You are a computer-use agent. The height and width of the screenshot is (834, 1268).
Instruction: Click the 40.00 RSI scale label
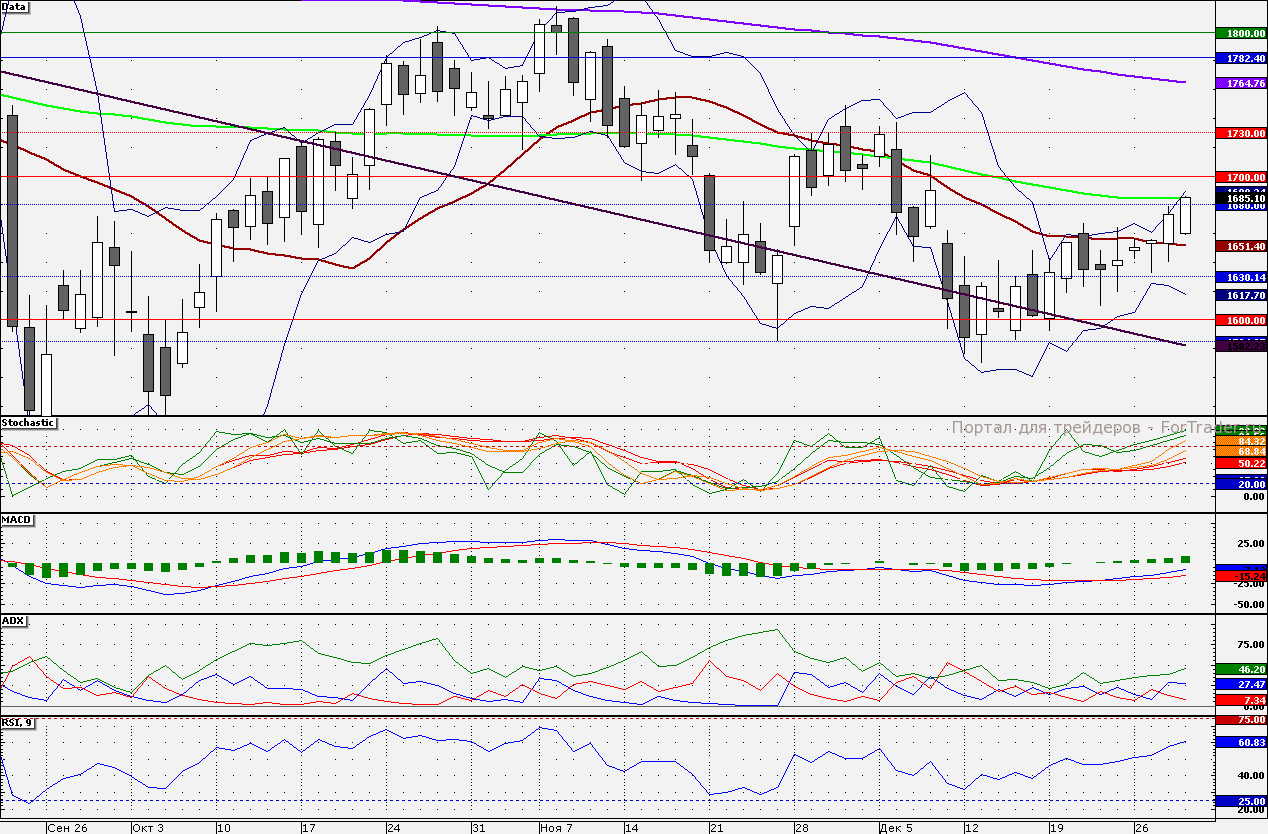tap(1250, 776)
